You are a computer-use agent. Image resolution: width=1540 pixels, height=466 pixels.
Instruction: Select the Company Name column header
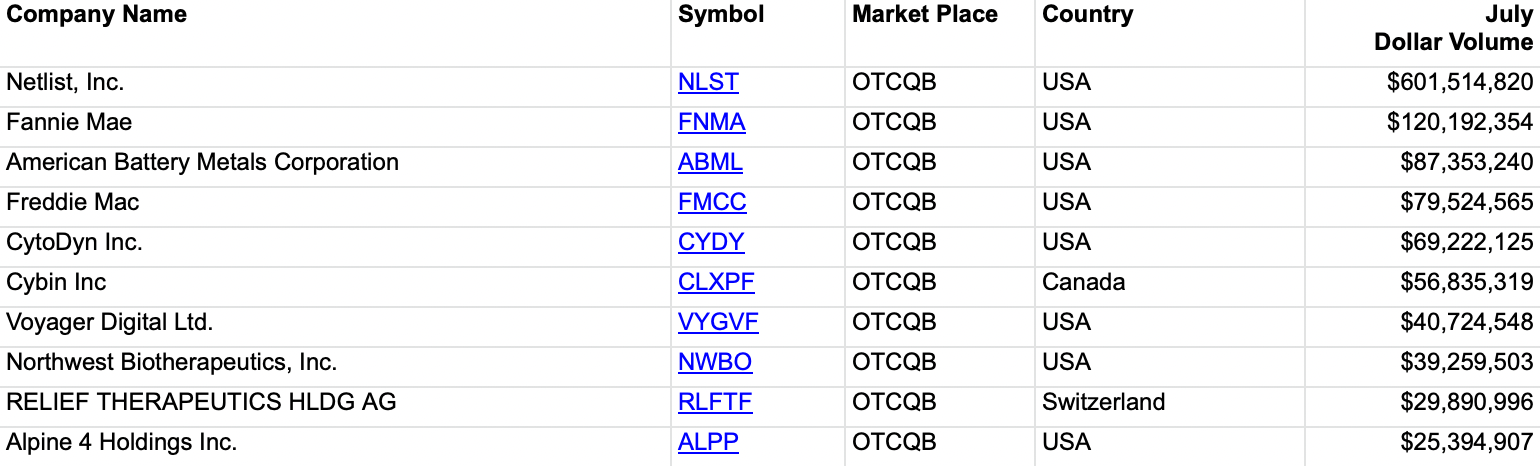click(x=97, y=15)
